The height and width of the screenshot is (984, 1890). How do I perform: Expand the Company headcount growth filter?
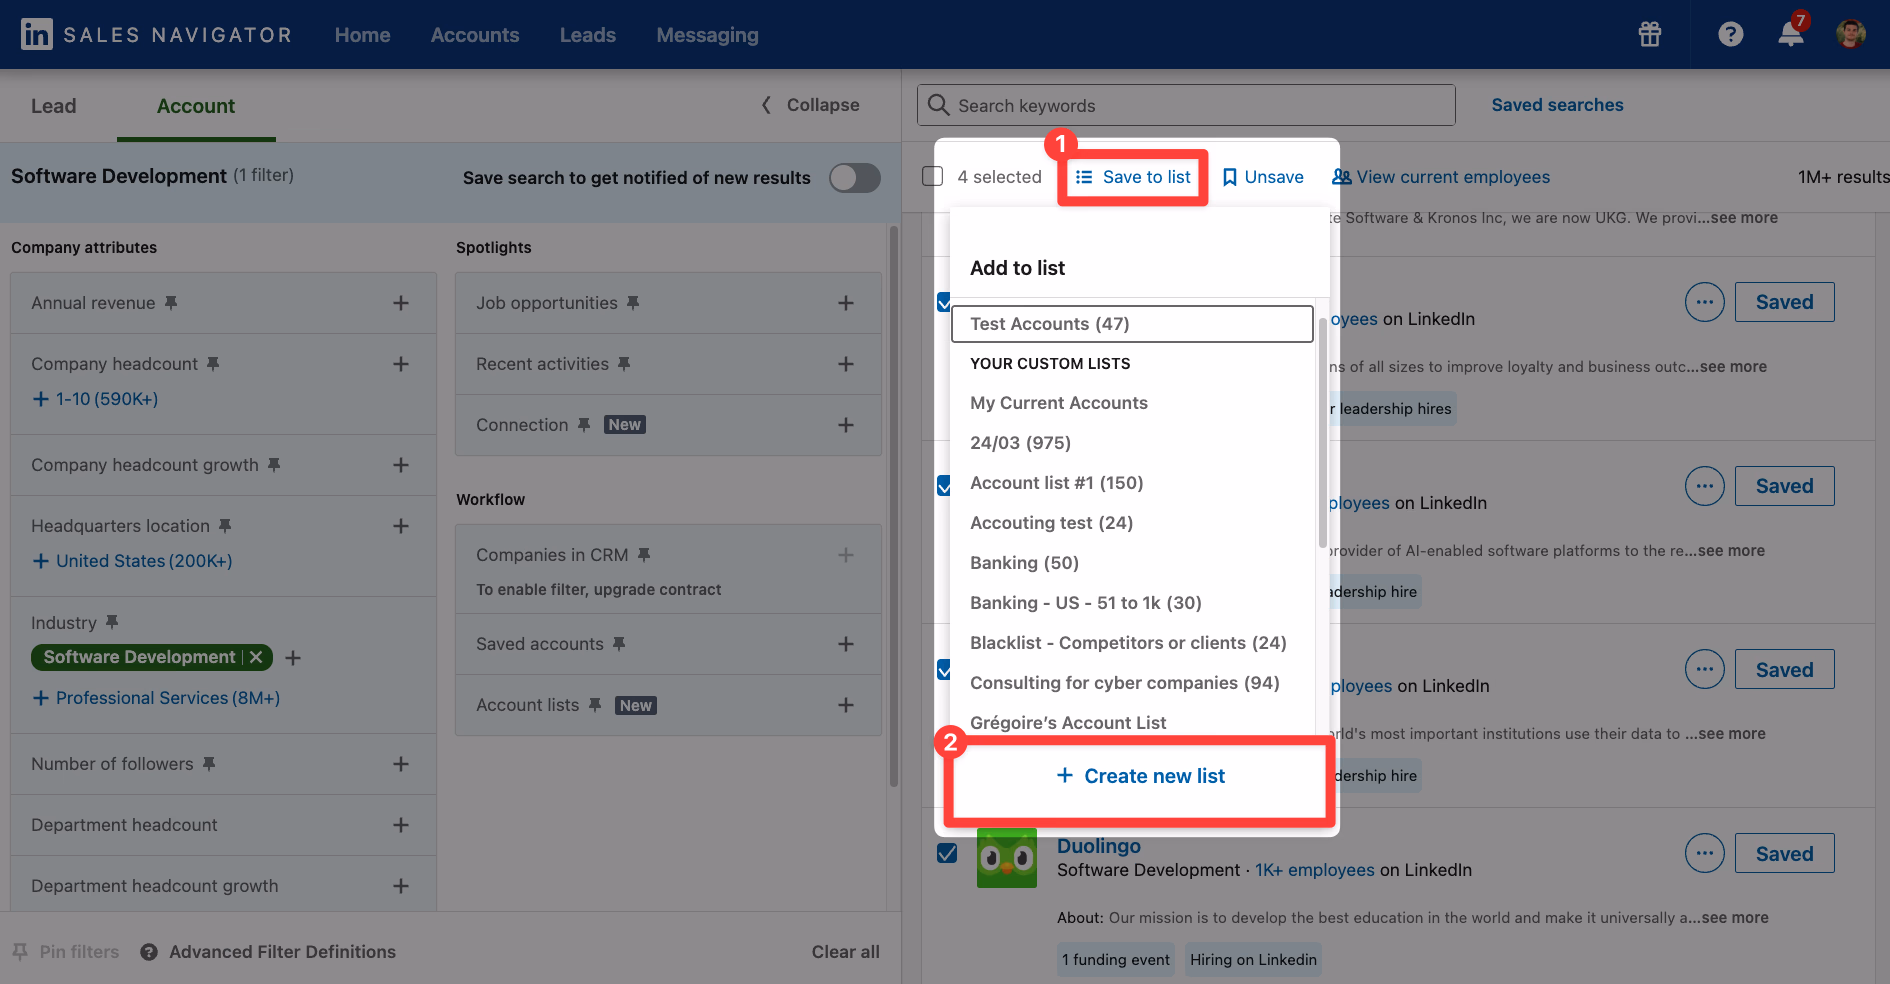click(x=401, y=465)
